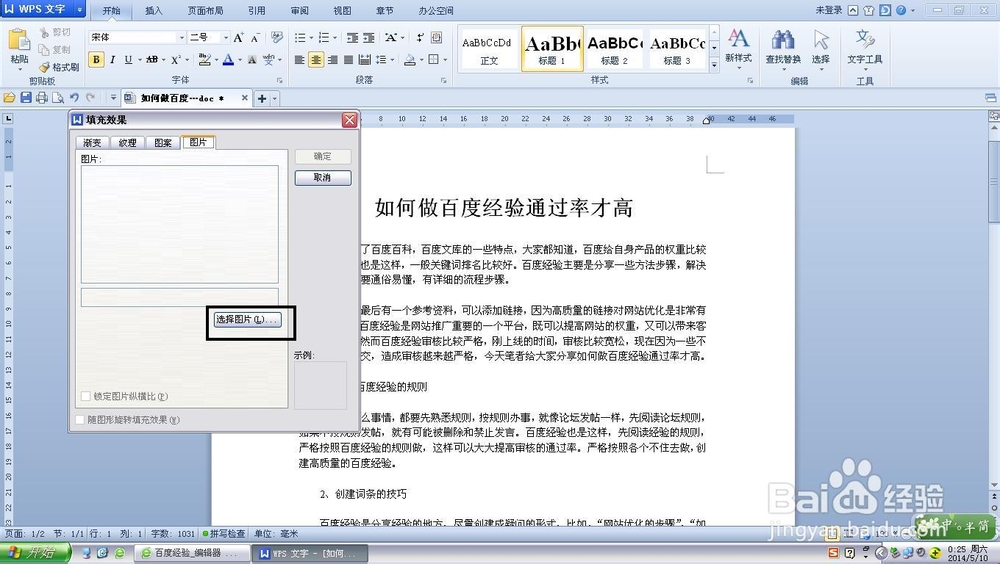Apply character shading A icon
This screenshot has height=564, width=1000.
point(252,59)
